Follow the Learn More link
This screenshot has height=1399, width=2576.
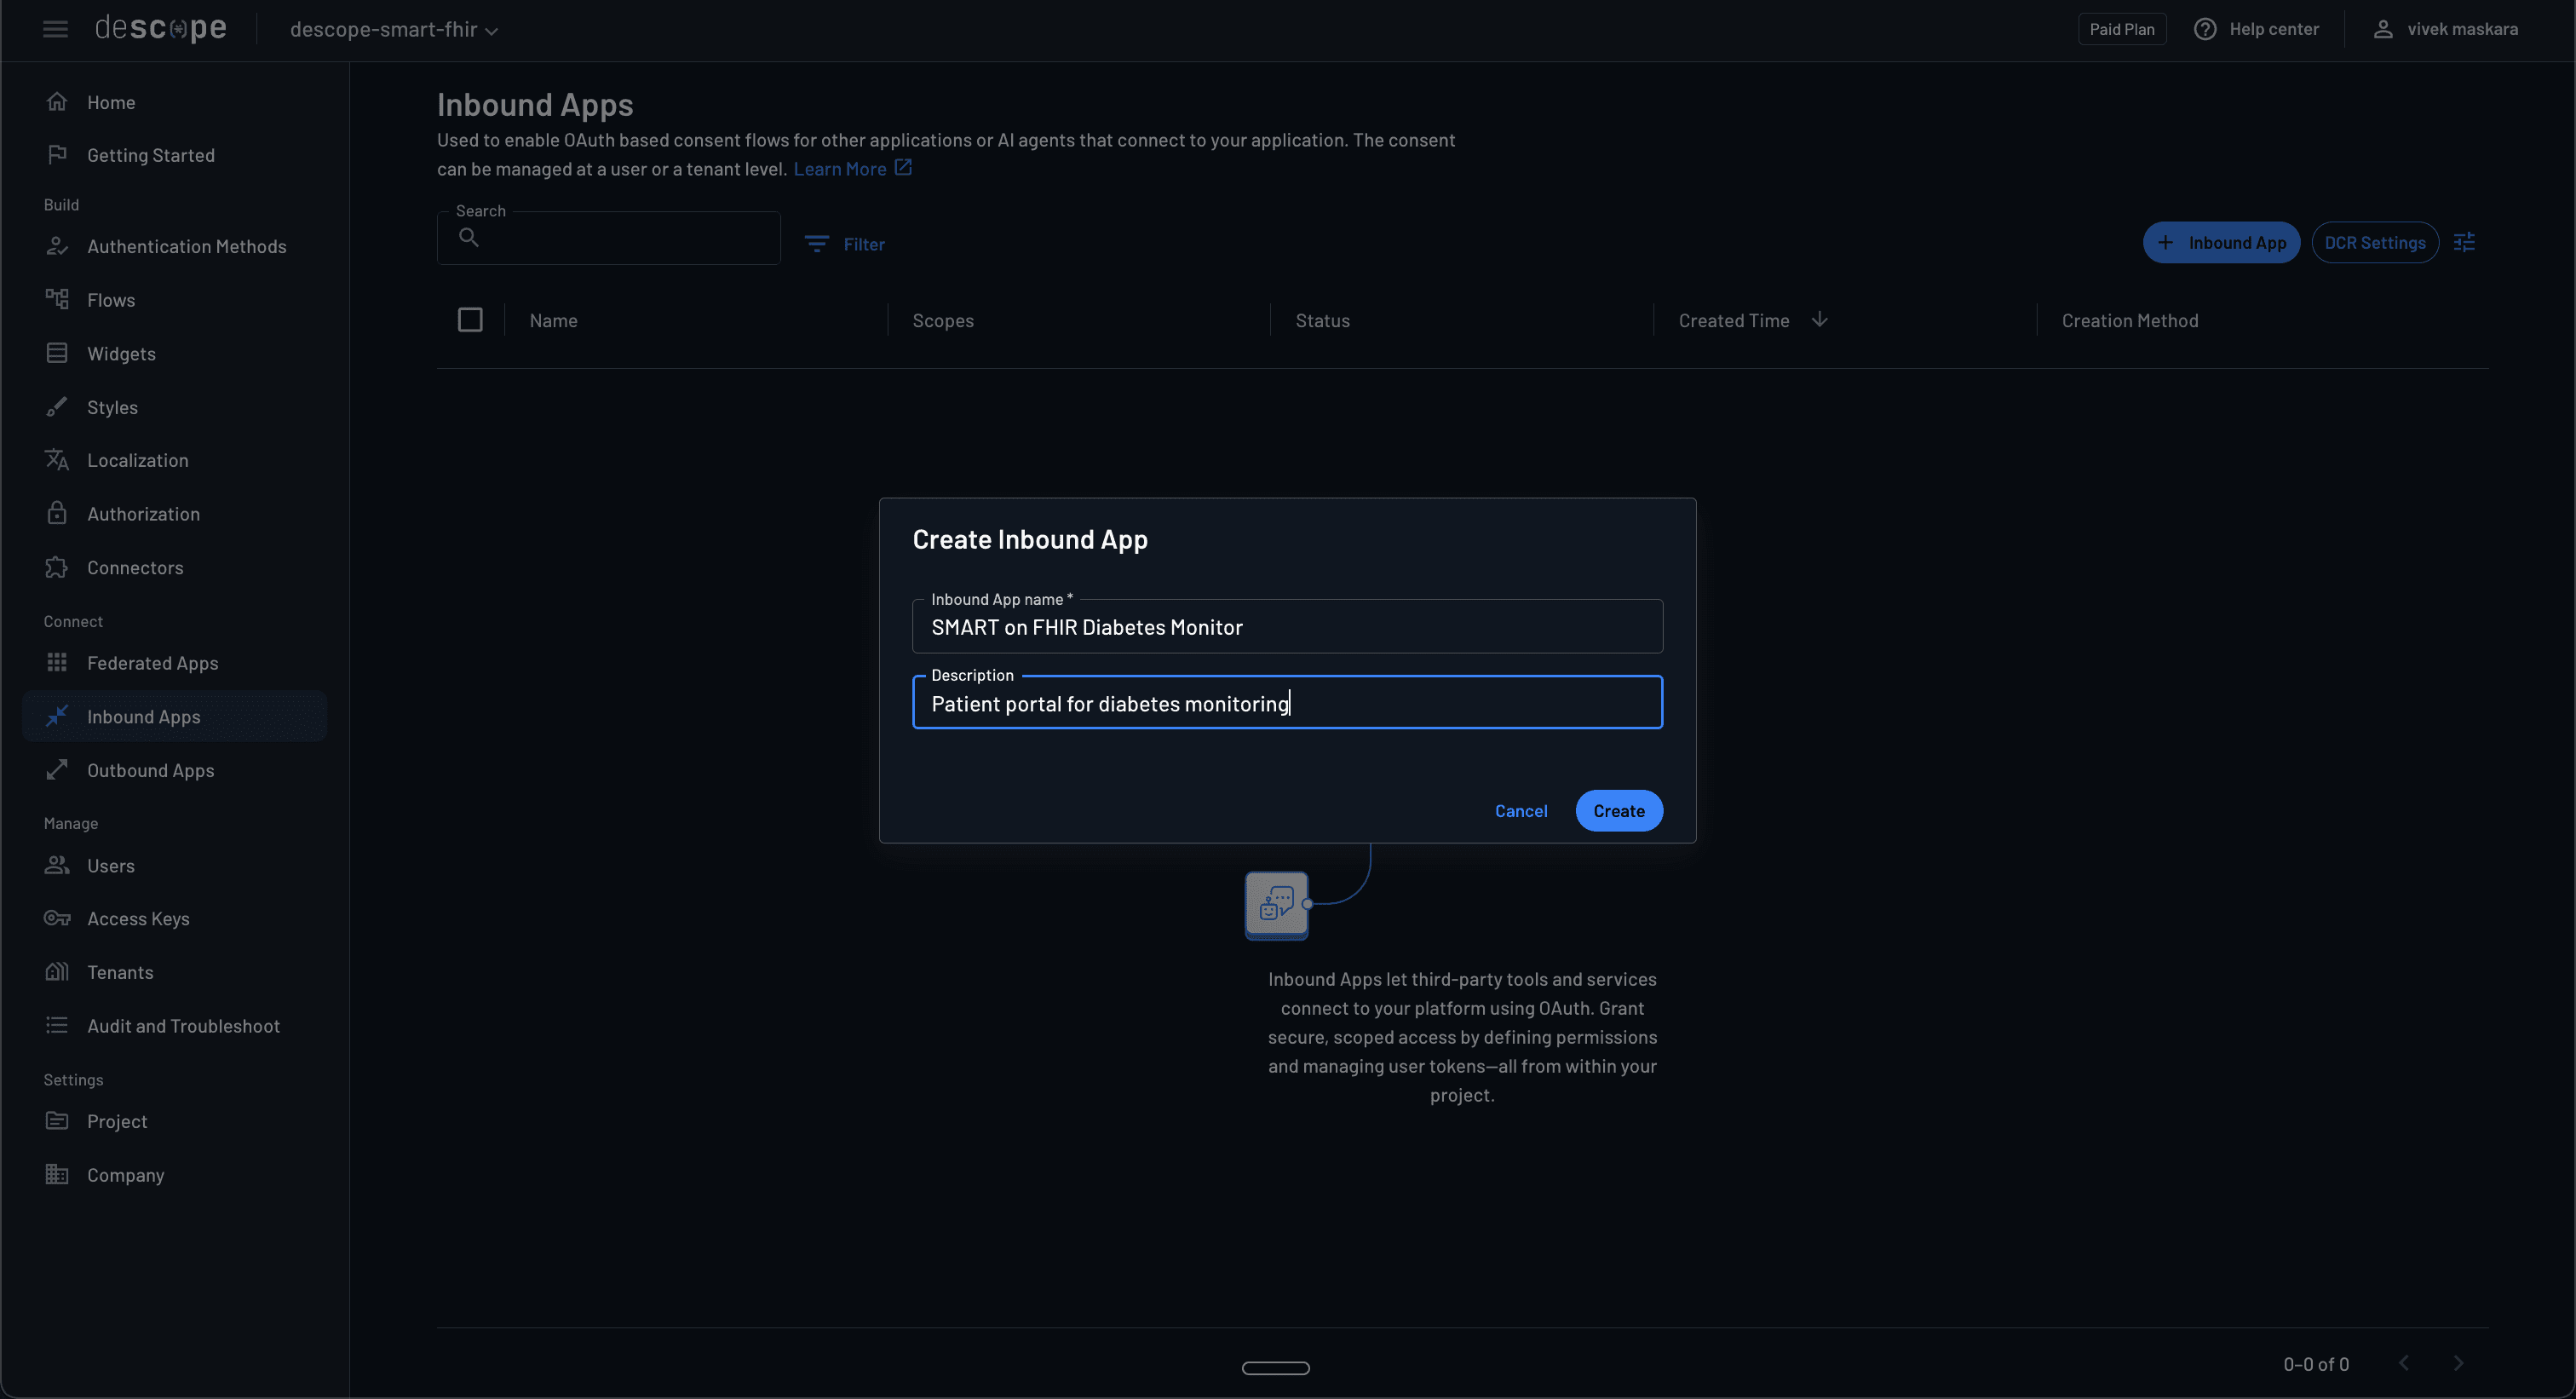(x=841, y=168)
